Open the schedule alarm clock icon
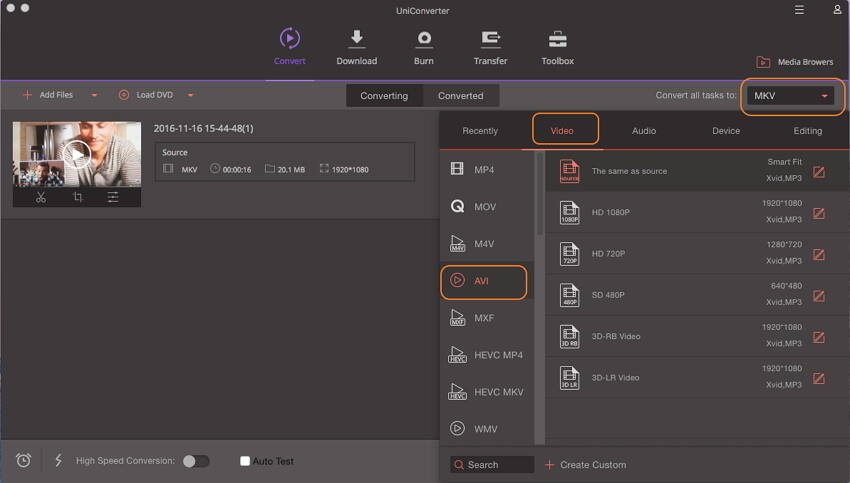 click(23, 461)
